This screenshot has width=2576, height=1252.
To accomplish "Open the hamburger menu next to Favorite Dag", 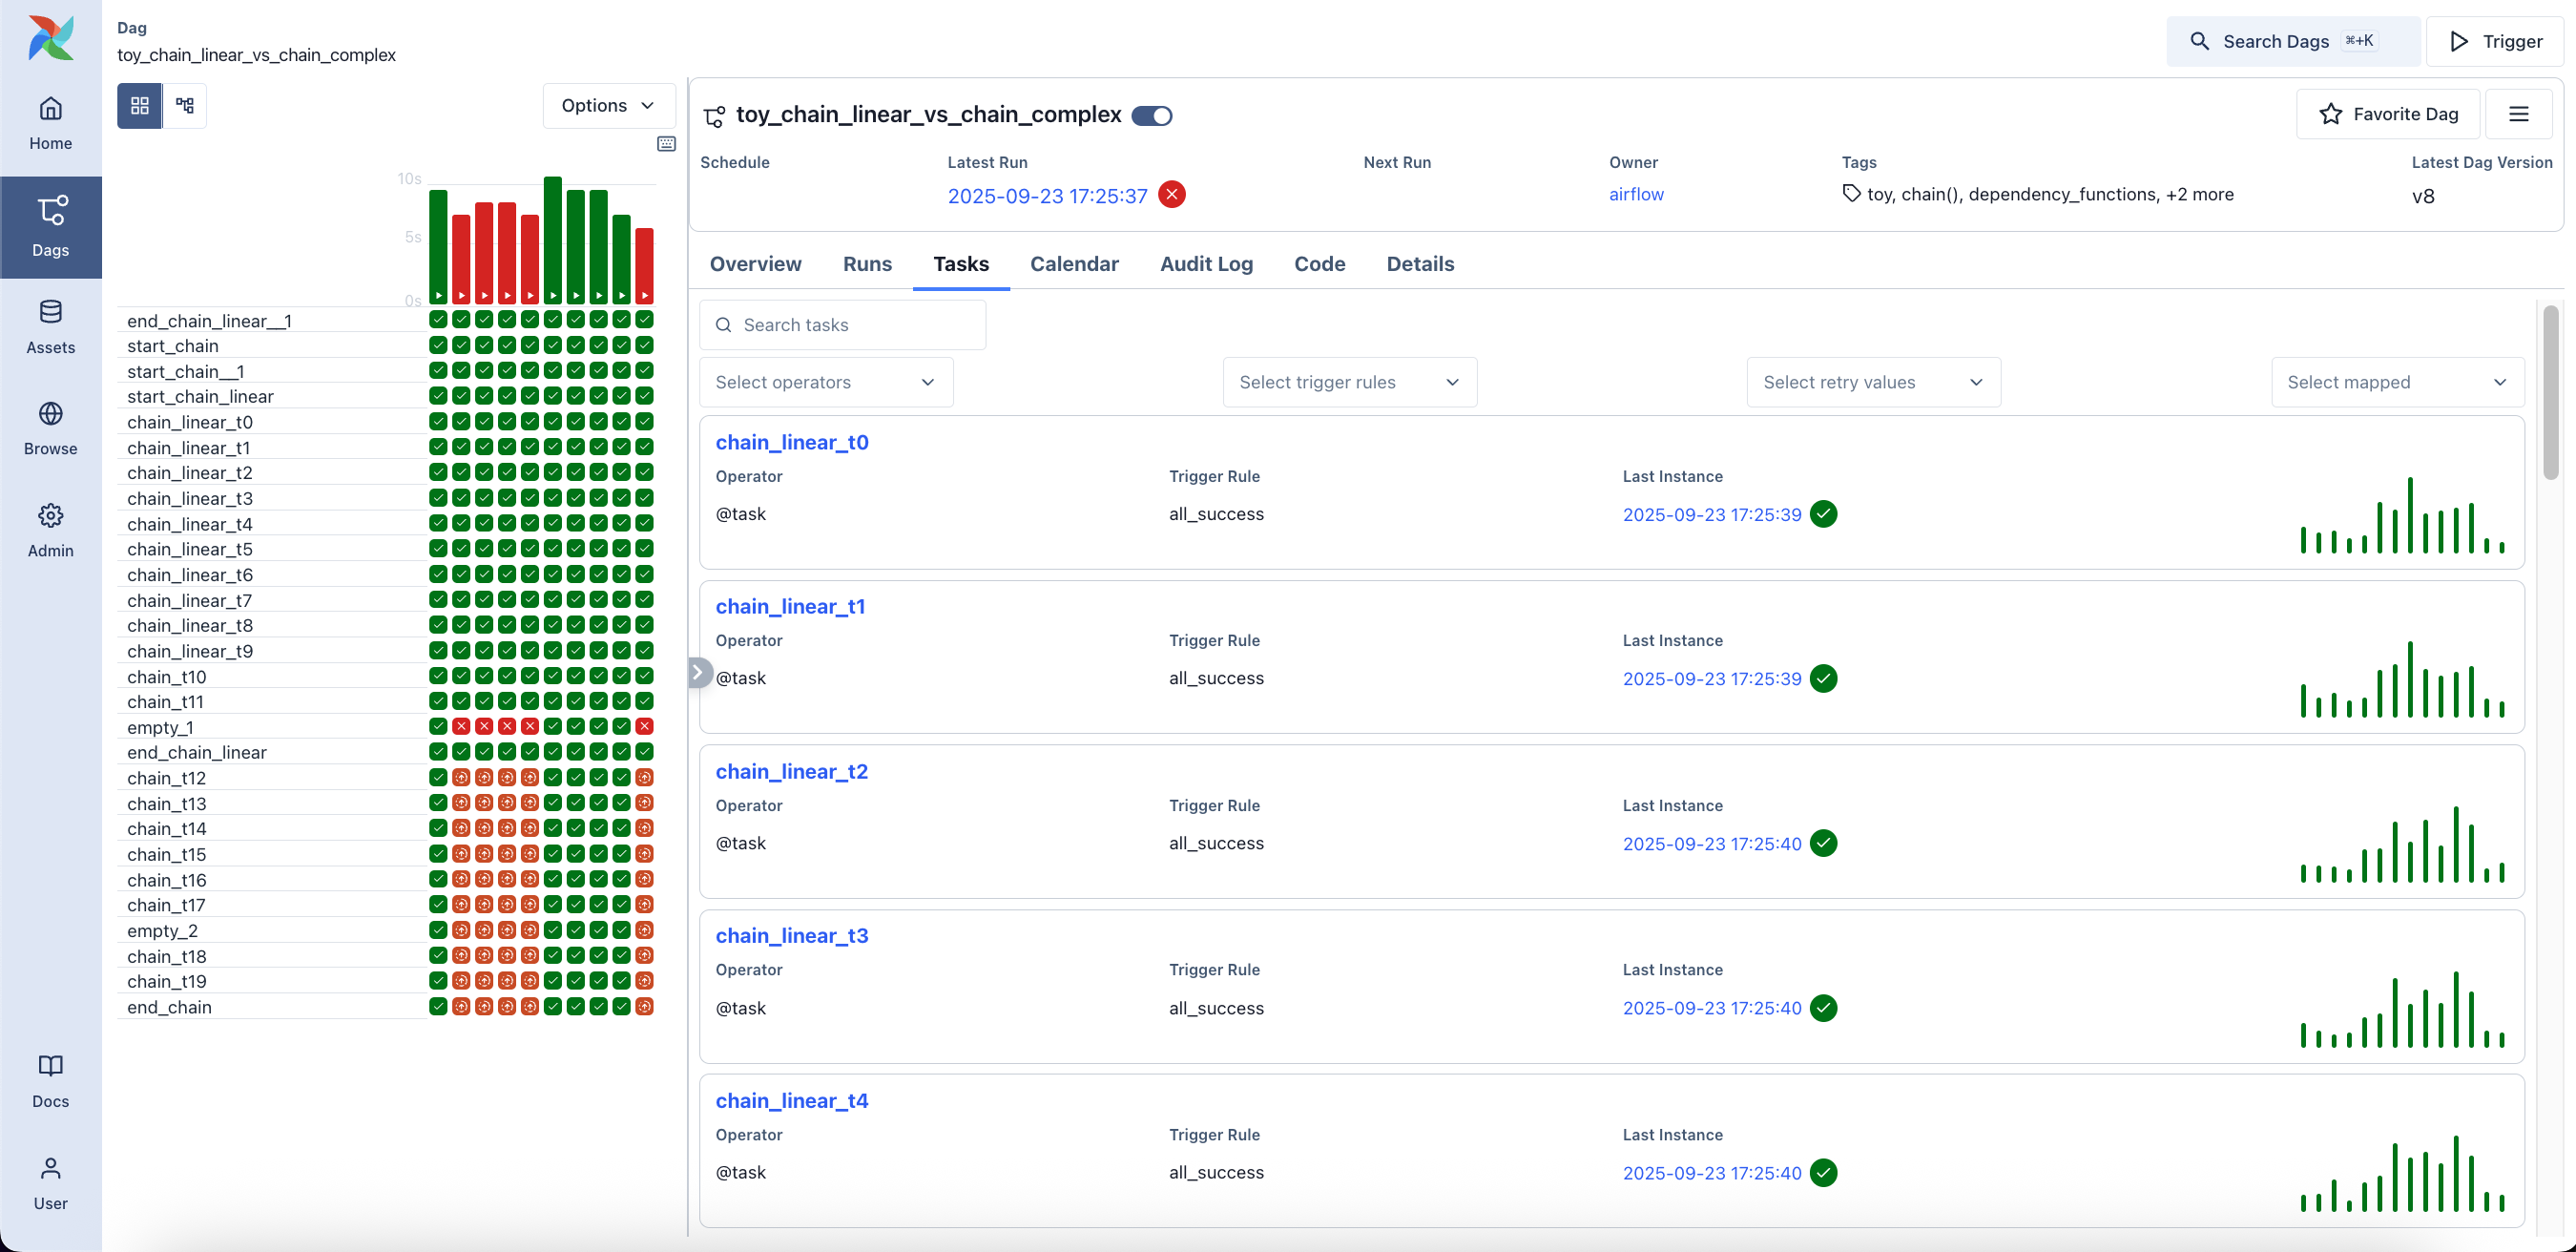I will tap(2518, 114).
